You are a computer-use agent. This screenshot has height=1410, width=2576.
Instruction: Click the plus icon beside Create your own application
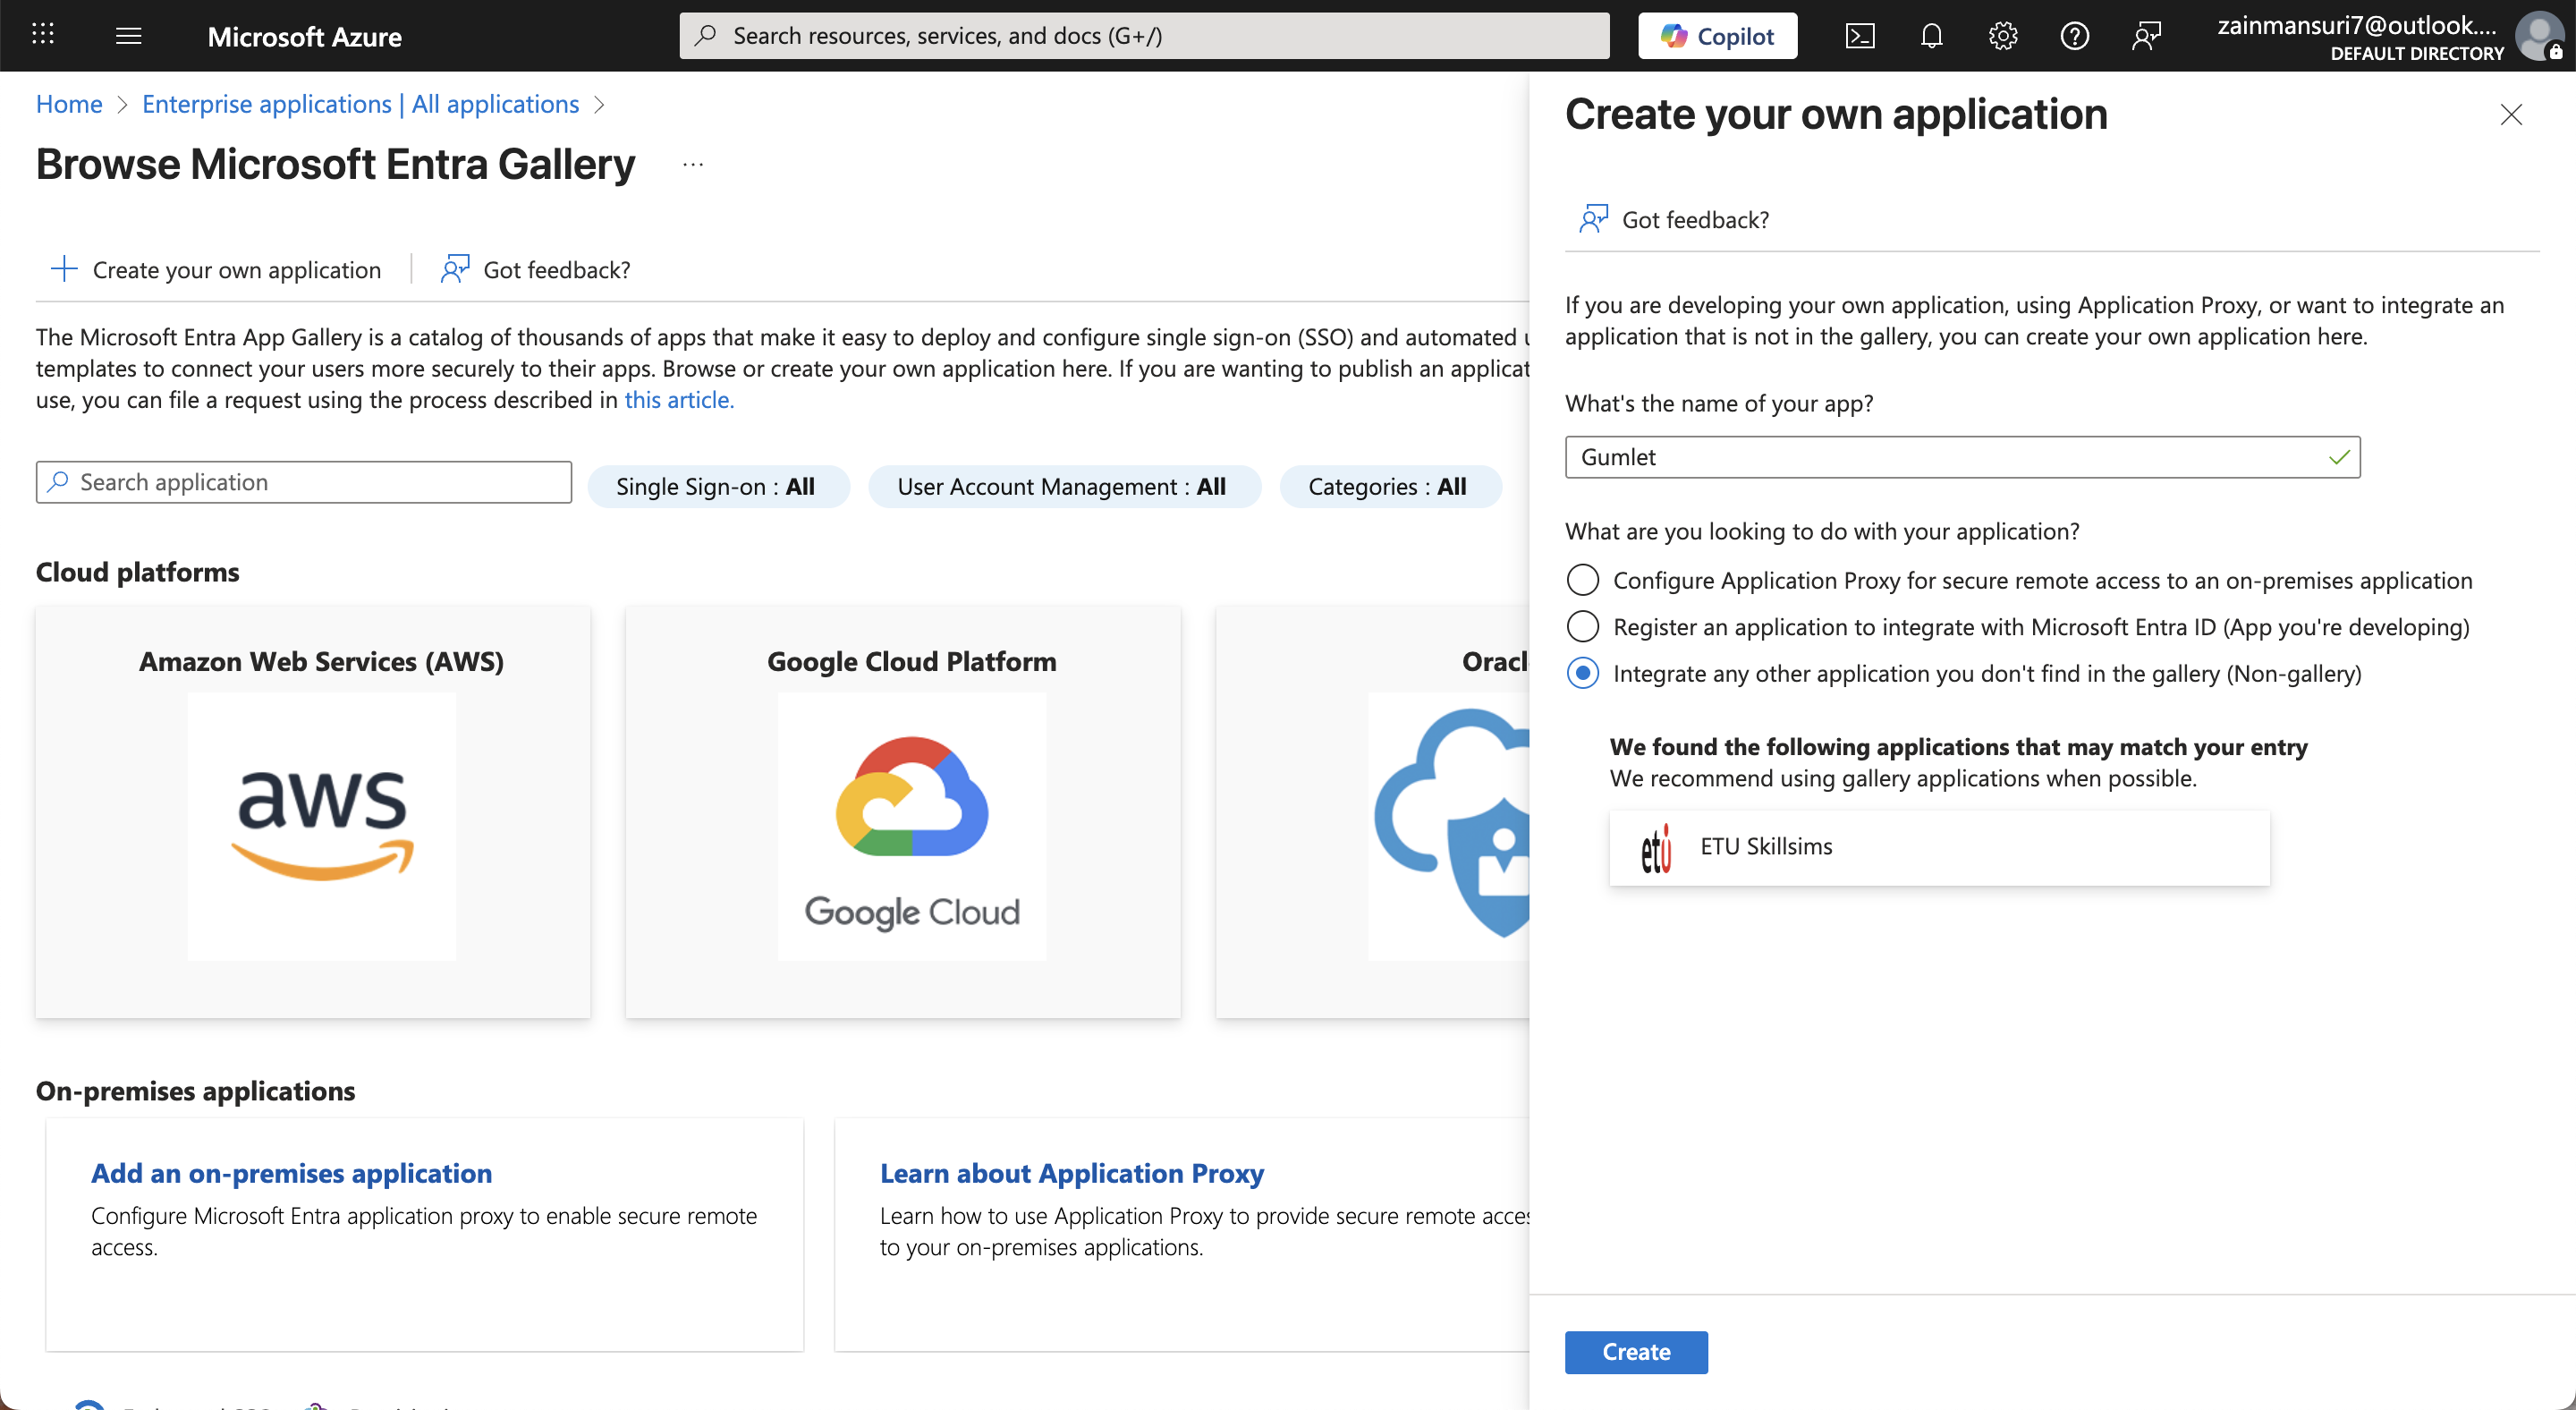(64, 268)
